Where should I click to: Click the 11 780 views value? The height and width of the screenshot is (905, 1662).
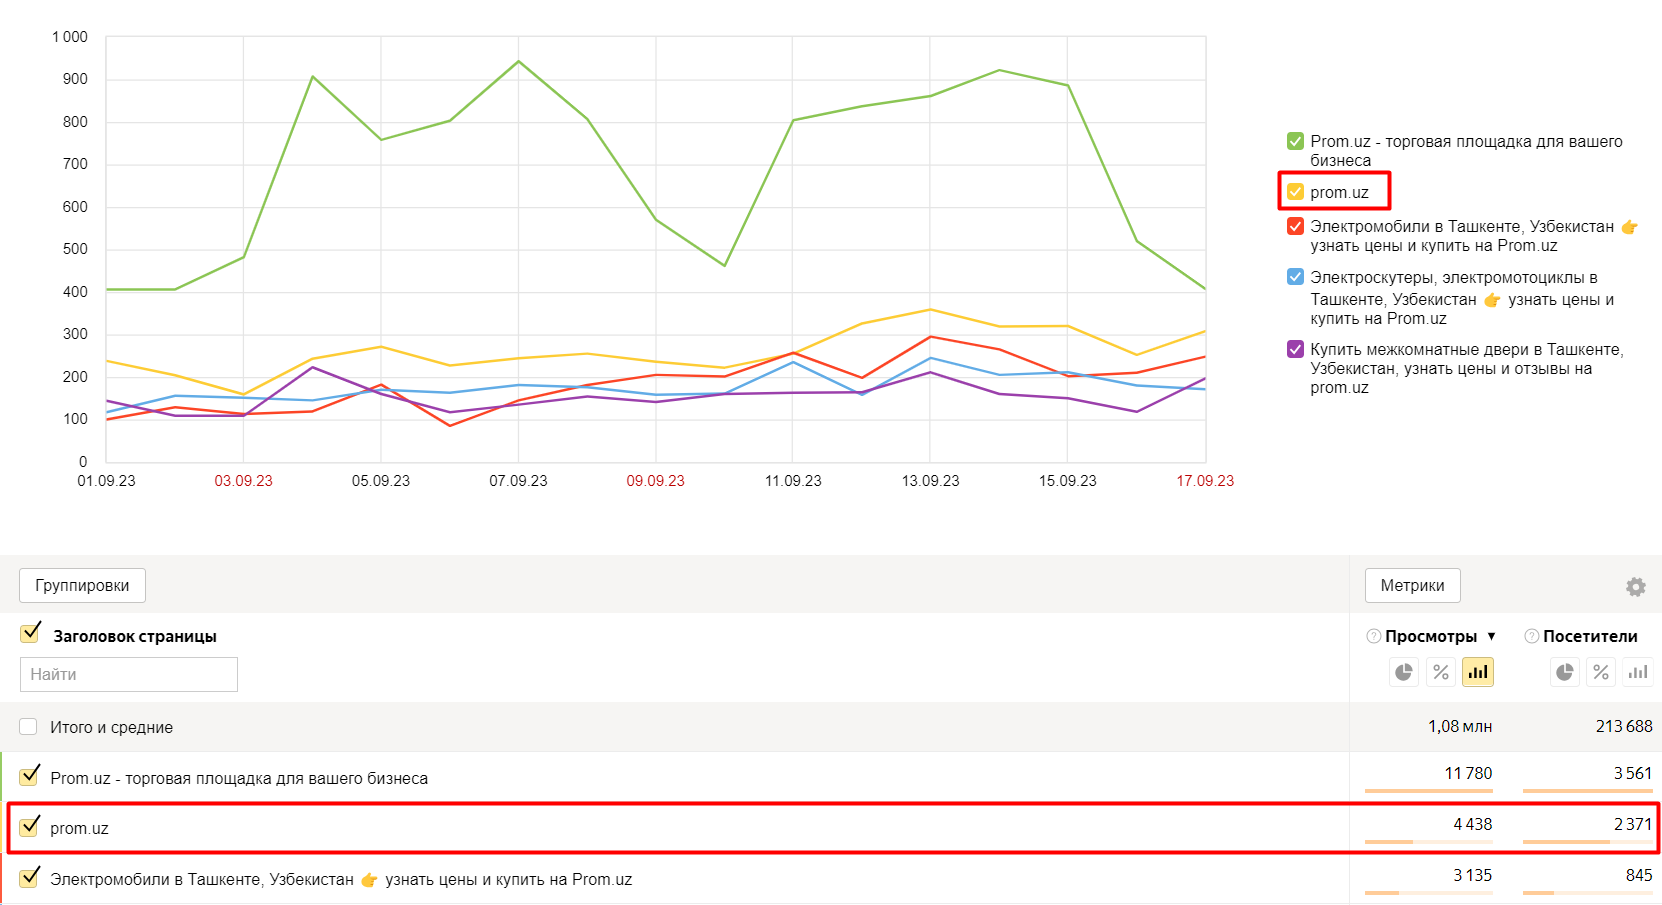(1468, 774)
